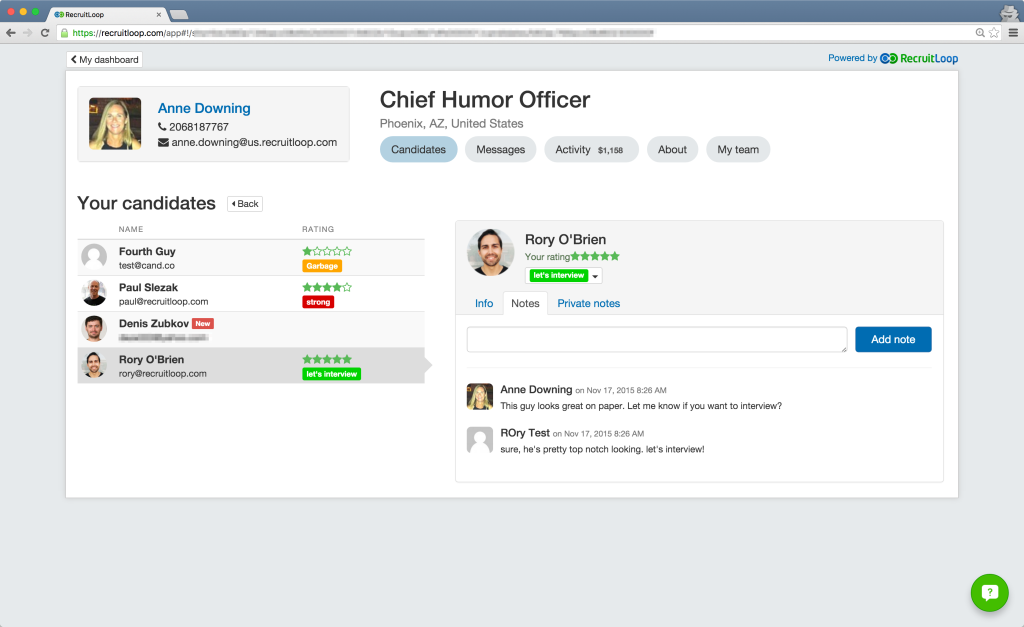Open the status dropdown arrow next to let's interview
This screenshot has width=1024, height=627.
(595, 276)
